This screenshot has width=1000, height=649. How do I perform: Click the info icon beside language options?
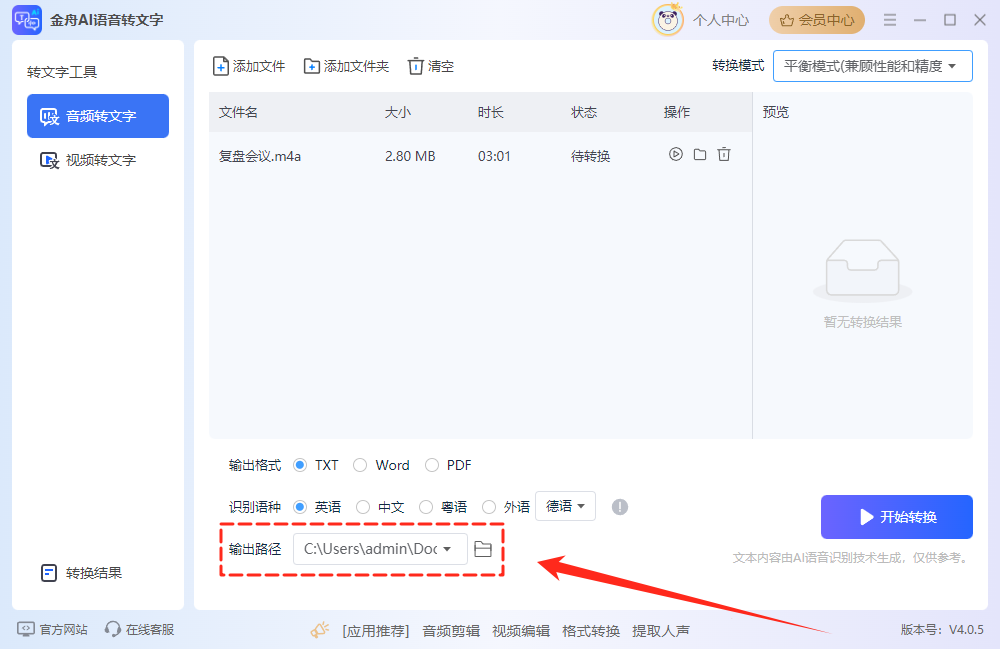click(620, 507)
